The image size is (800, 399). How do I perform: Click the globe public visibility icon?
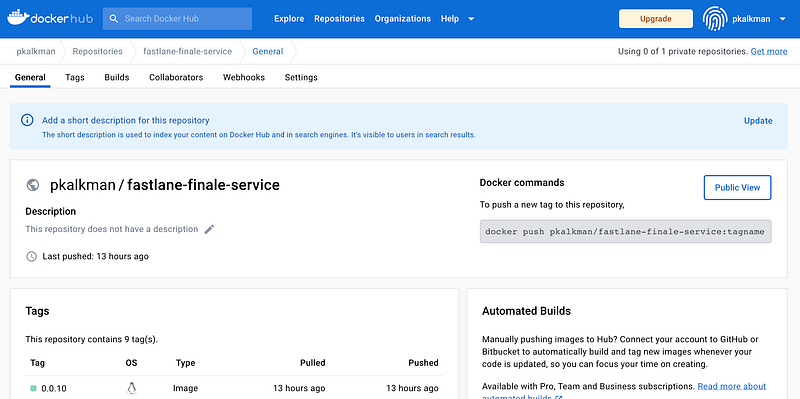(33, 185)
